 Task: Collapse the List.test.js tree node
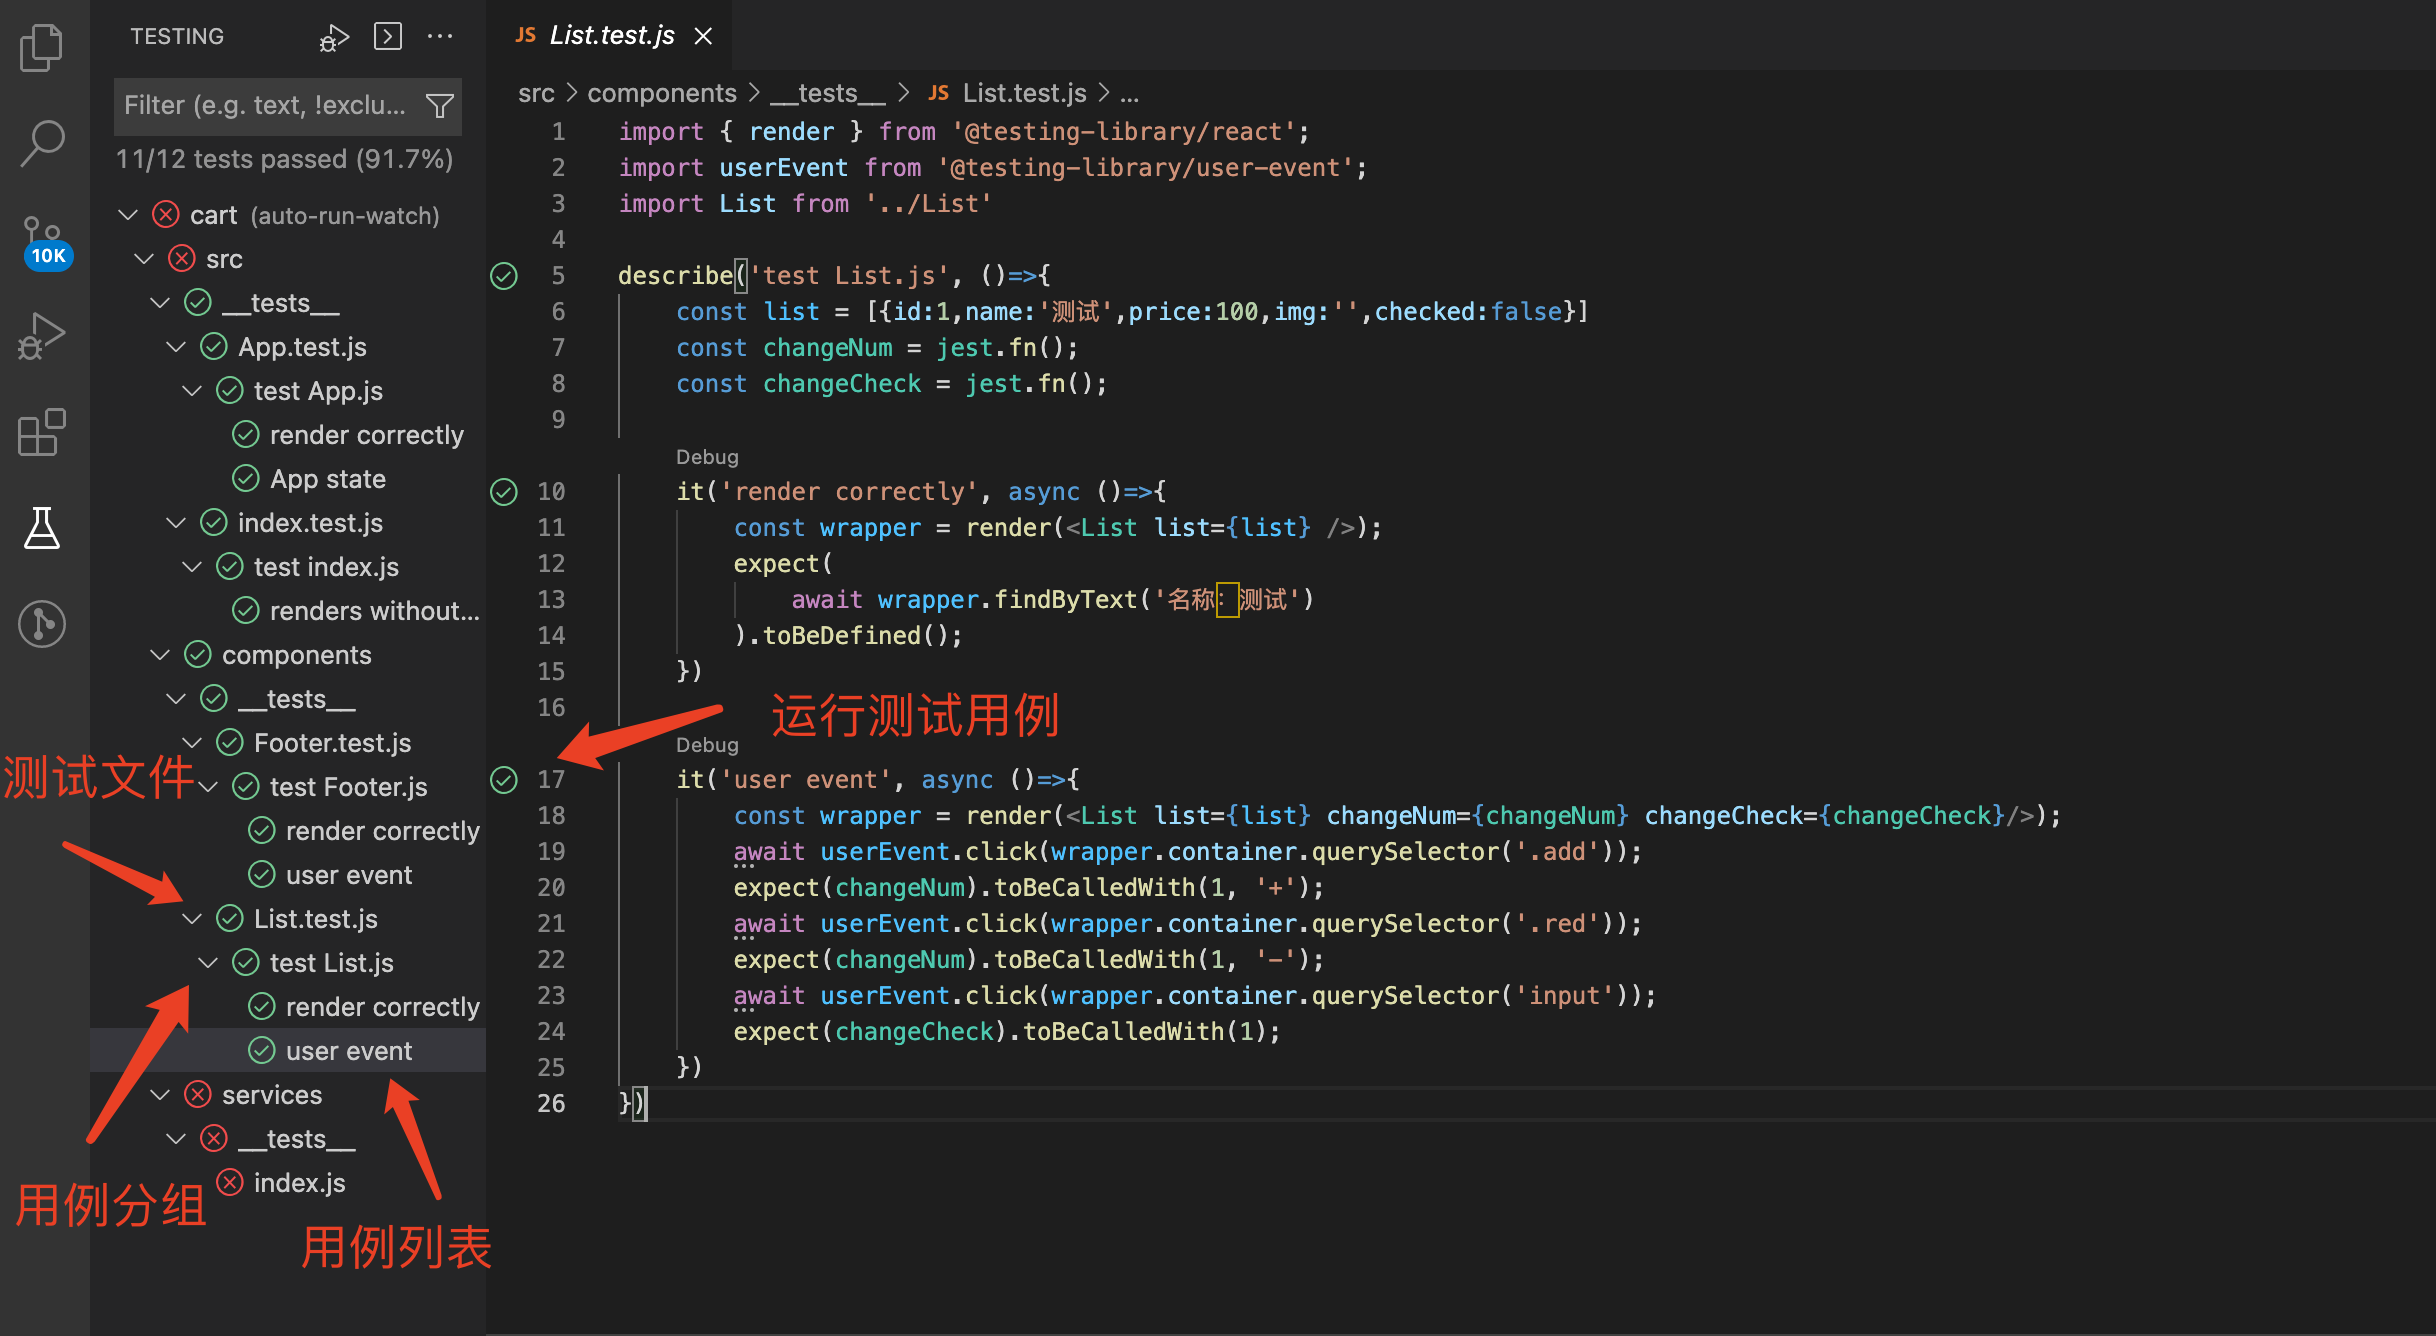(192, 919)
